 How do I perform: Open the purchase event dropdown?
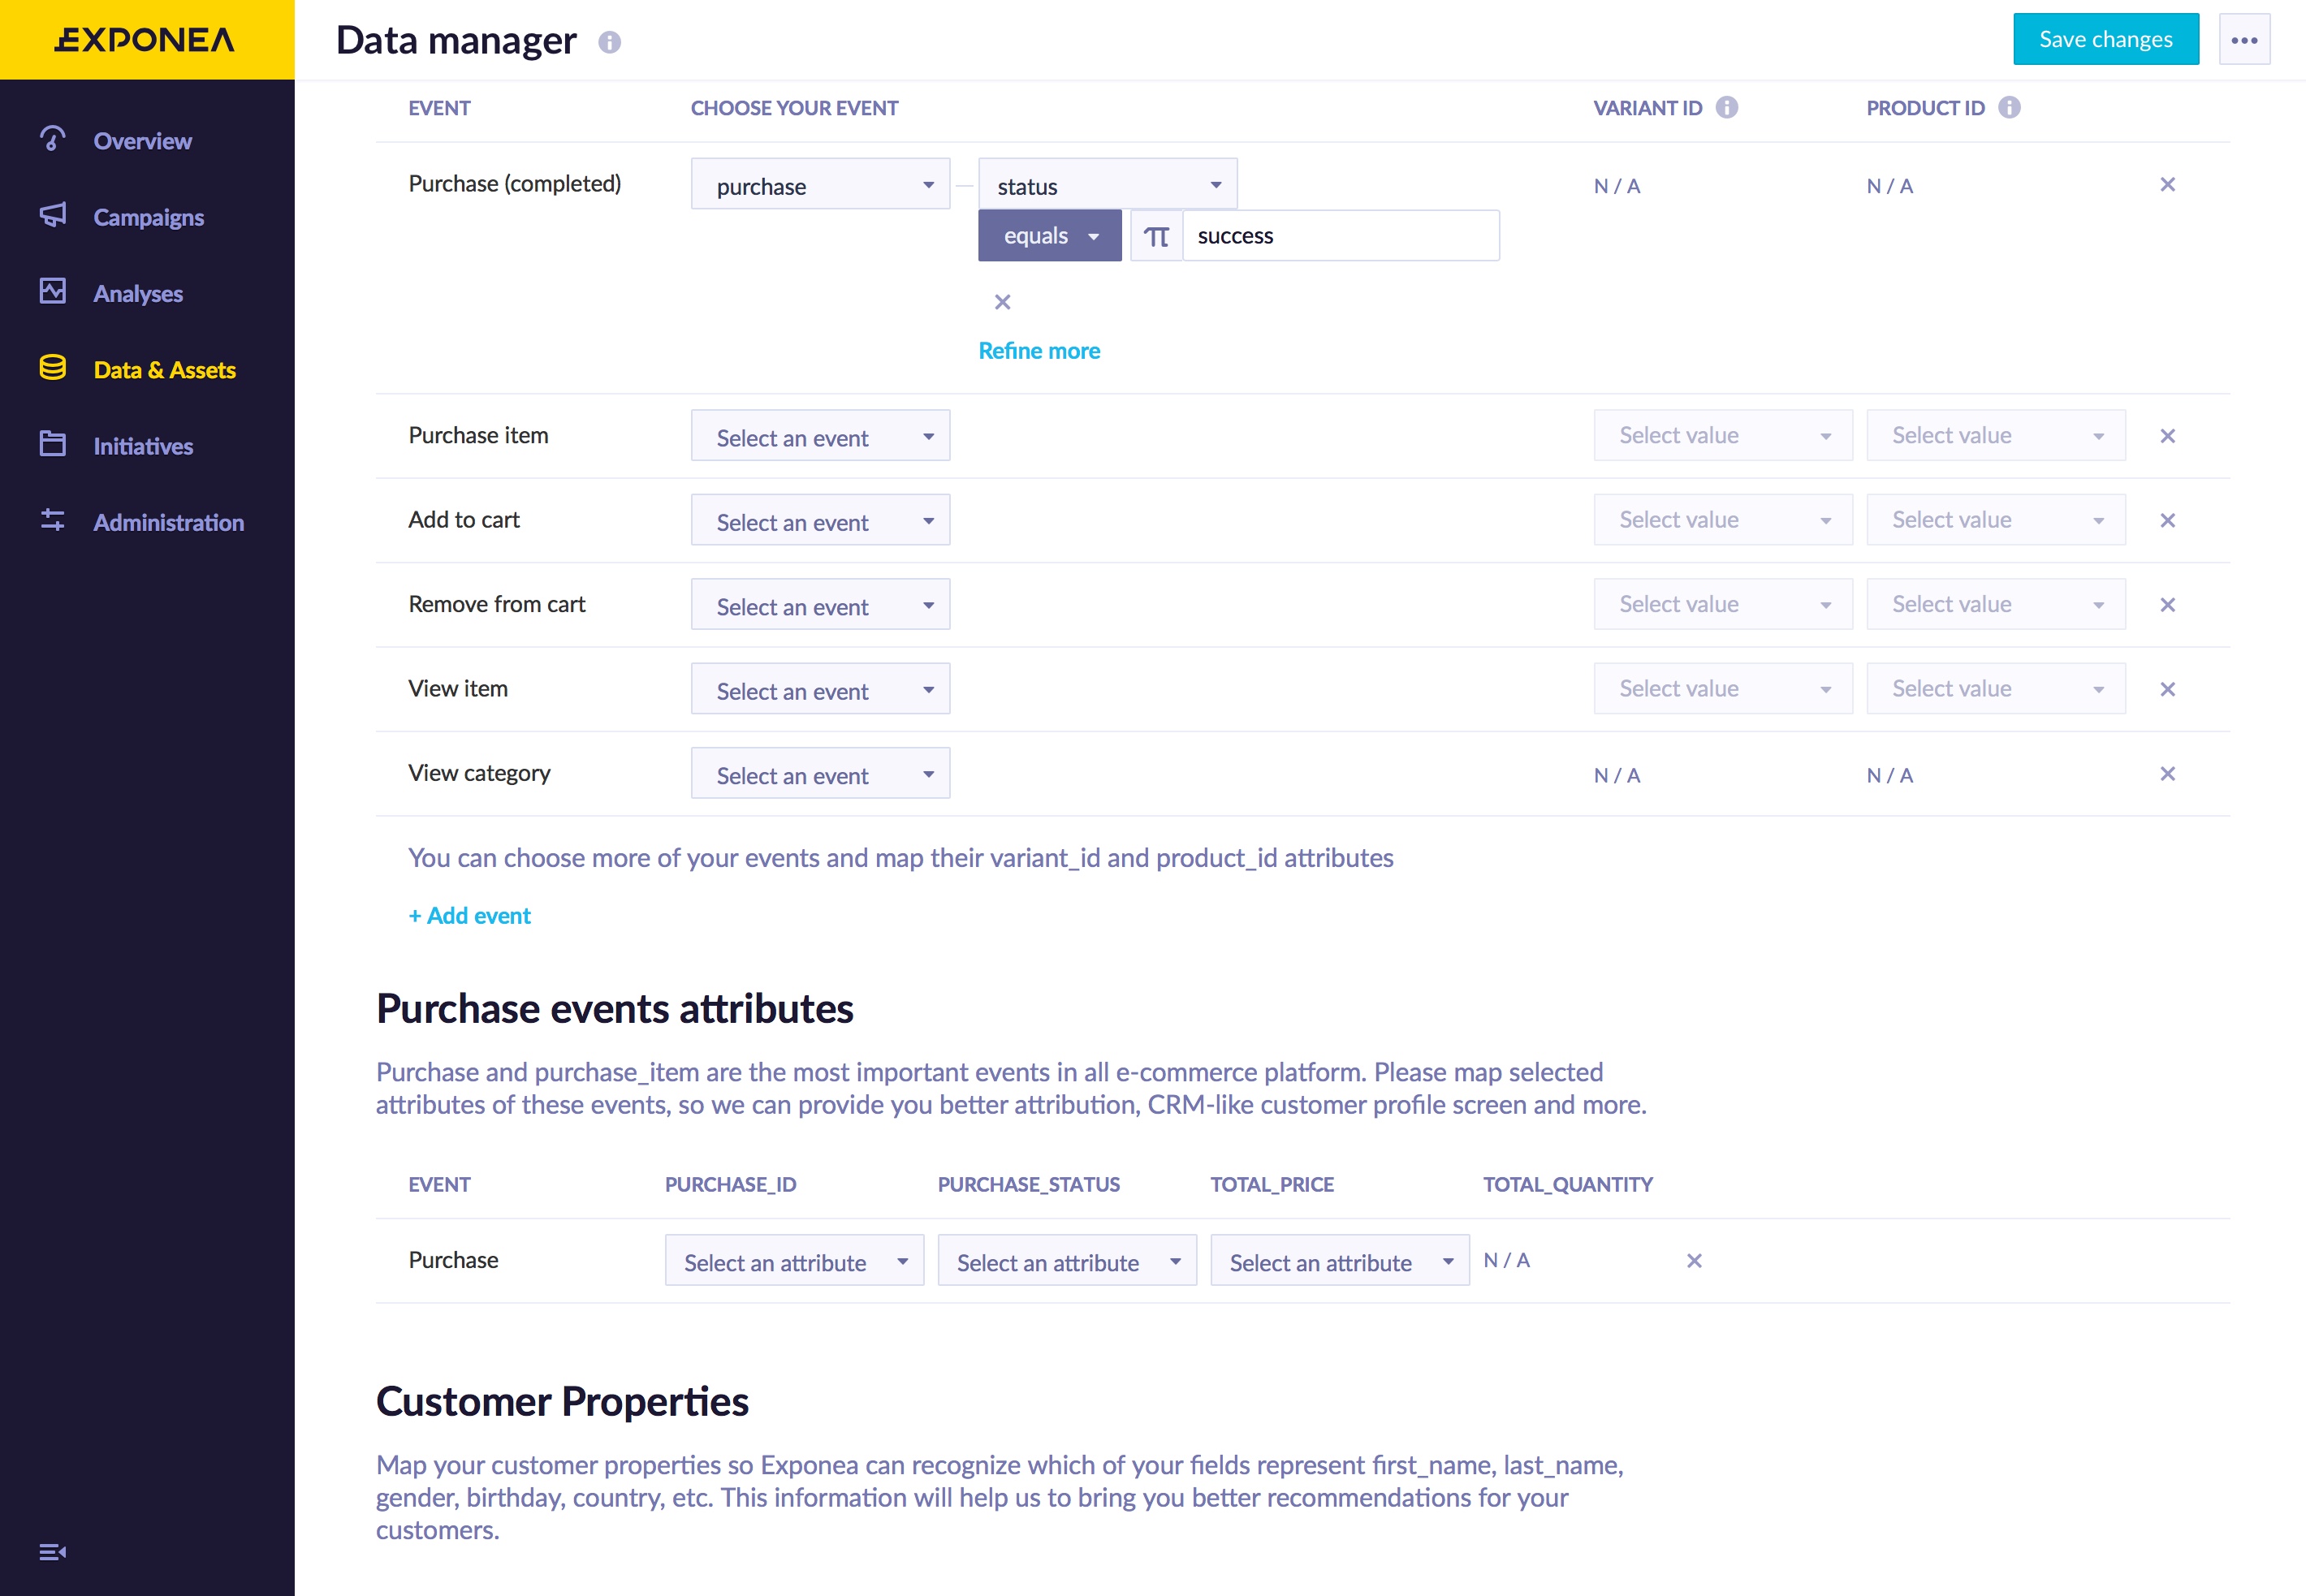coord(819,185)
